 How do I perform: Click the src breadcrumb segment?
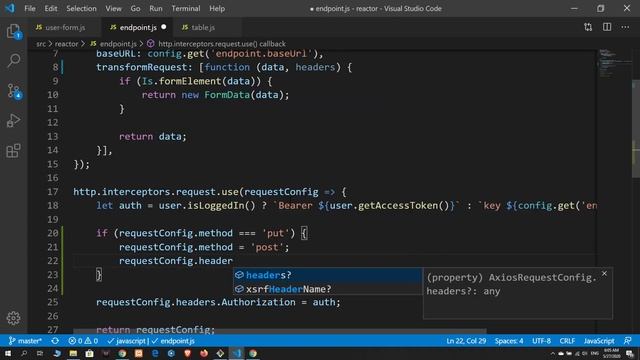[41, 44]
